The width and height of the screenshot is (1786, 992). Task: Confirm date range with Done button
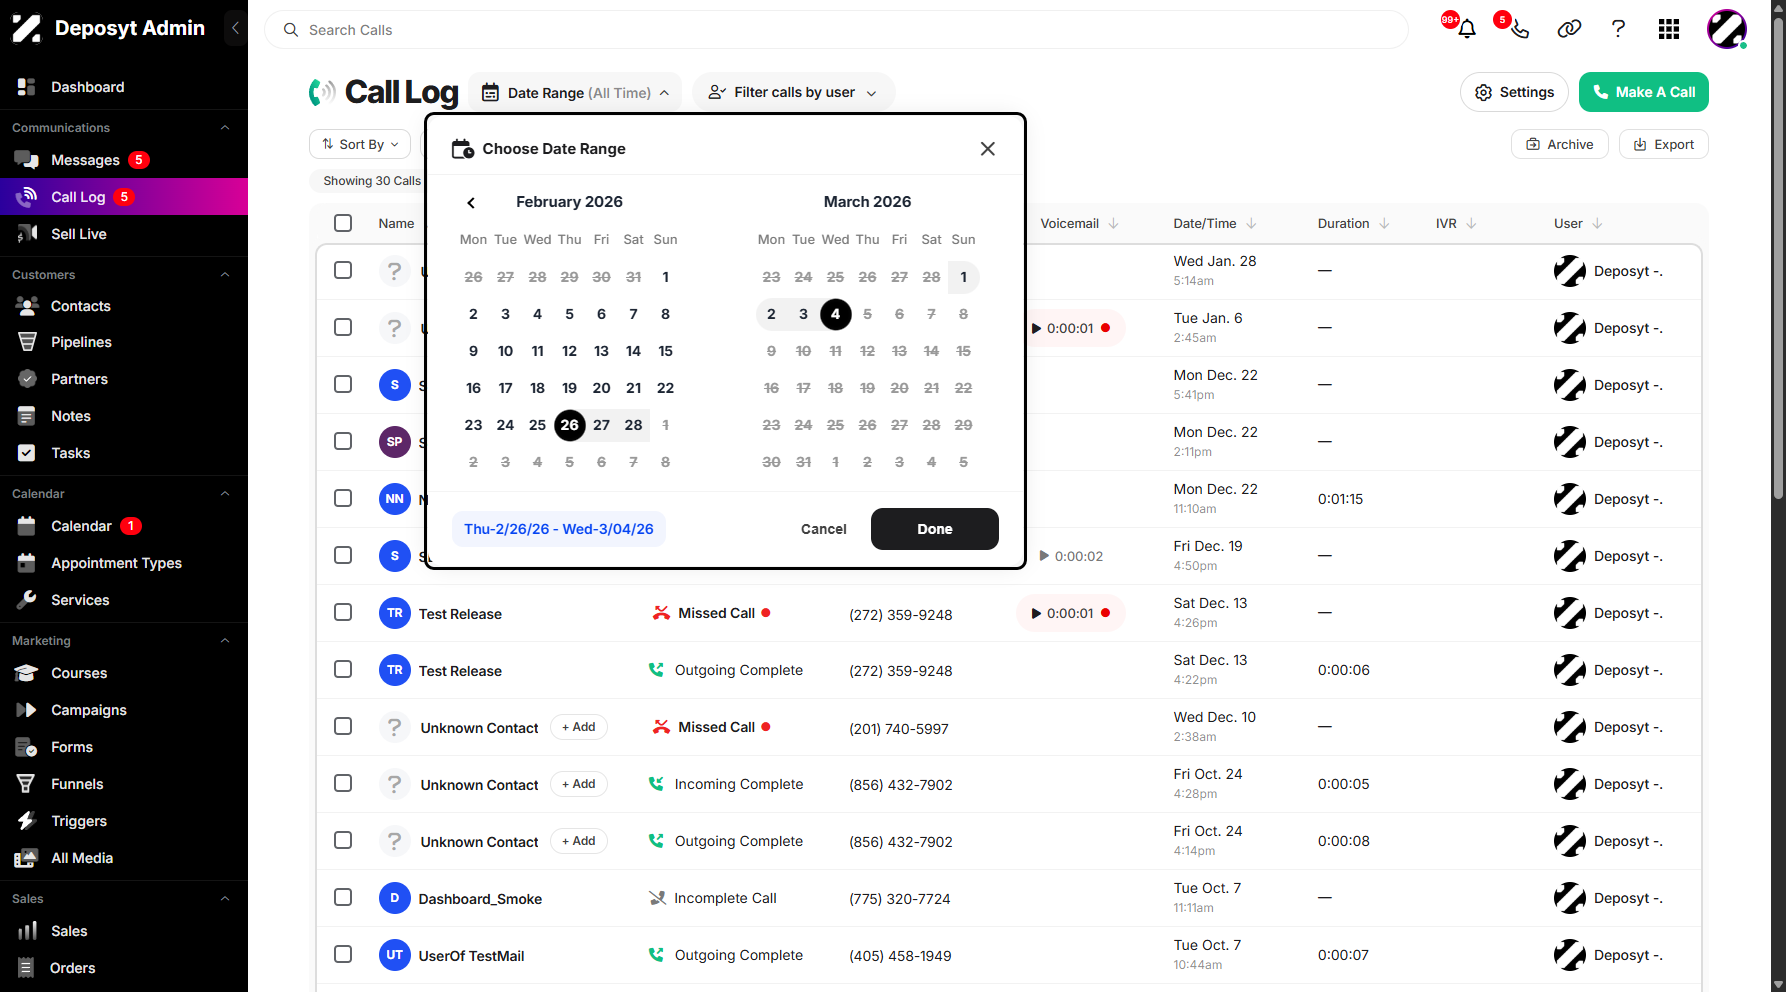[x=935, y=529]
